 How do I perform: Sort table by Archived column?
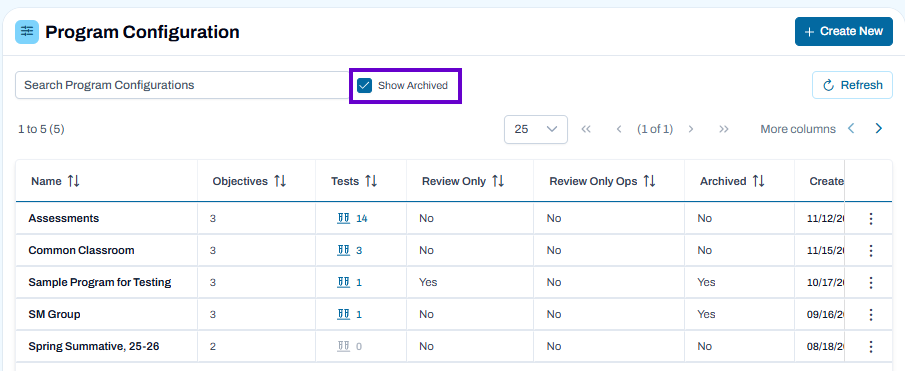(758, 181)
